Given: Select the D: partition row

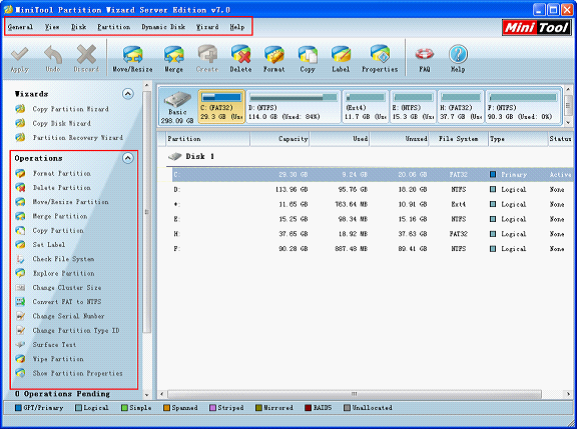Looking at the screenshot, I should (372, 190).
